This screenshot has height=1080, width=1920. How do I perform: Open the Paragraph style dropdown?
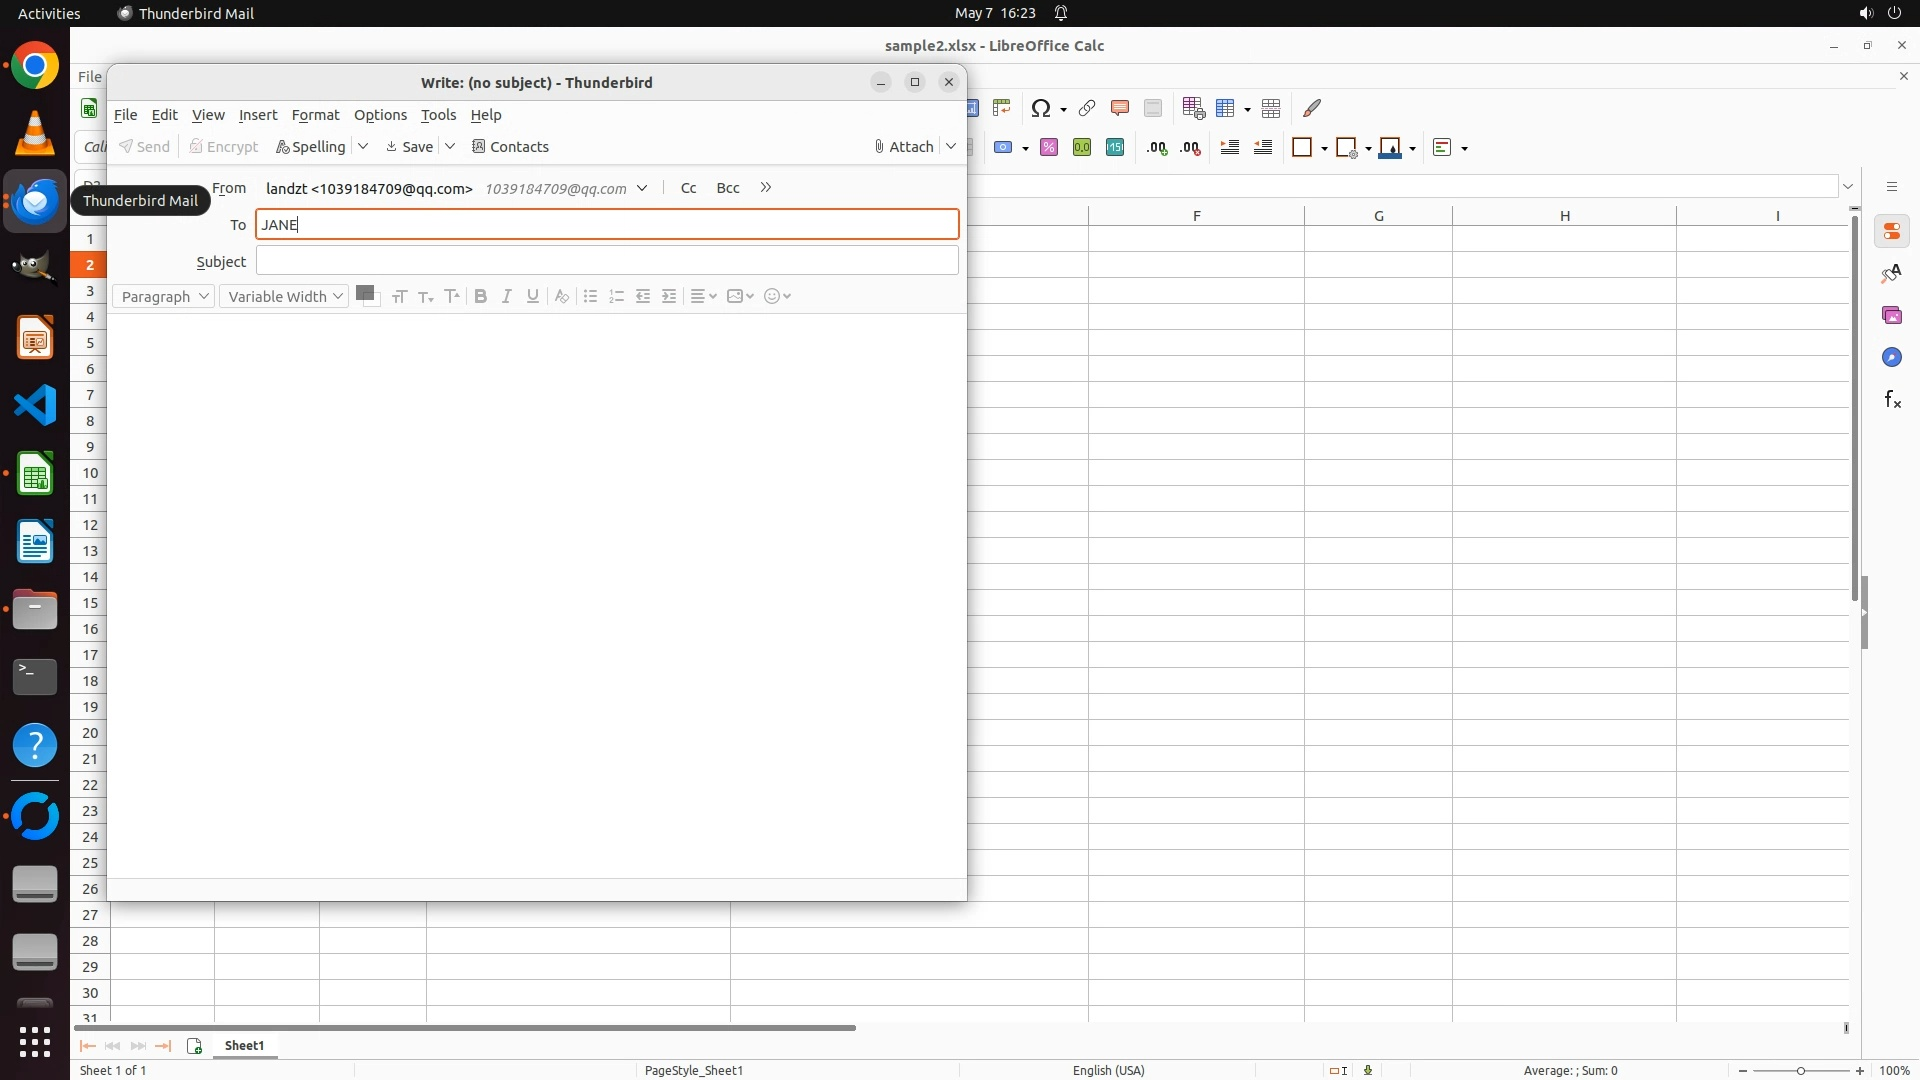pyautogui.click(x=163, y=296)
